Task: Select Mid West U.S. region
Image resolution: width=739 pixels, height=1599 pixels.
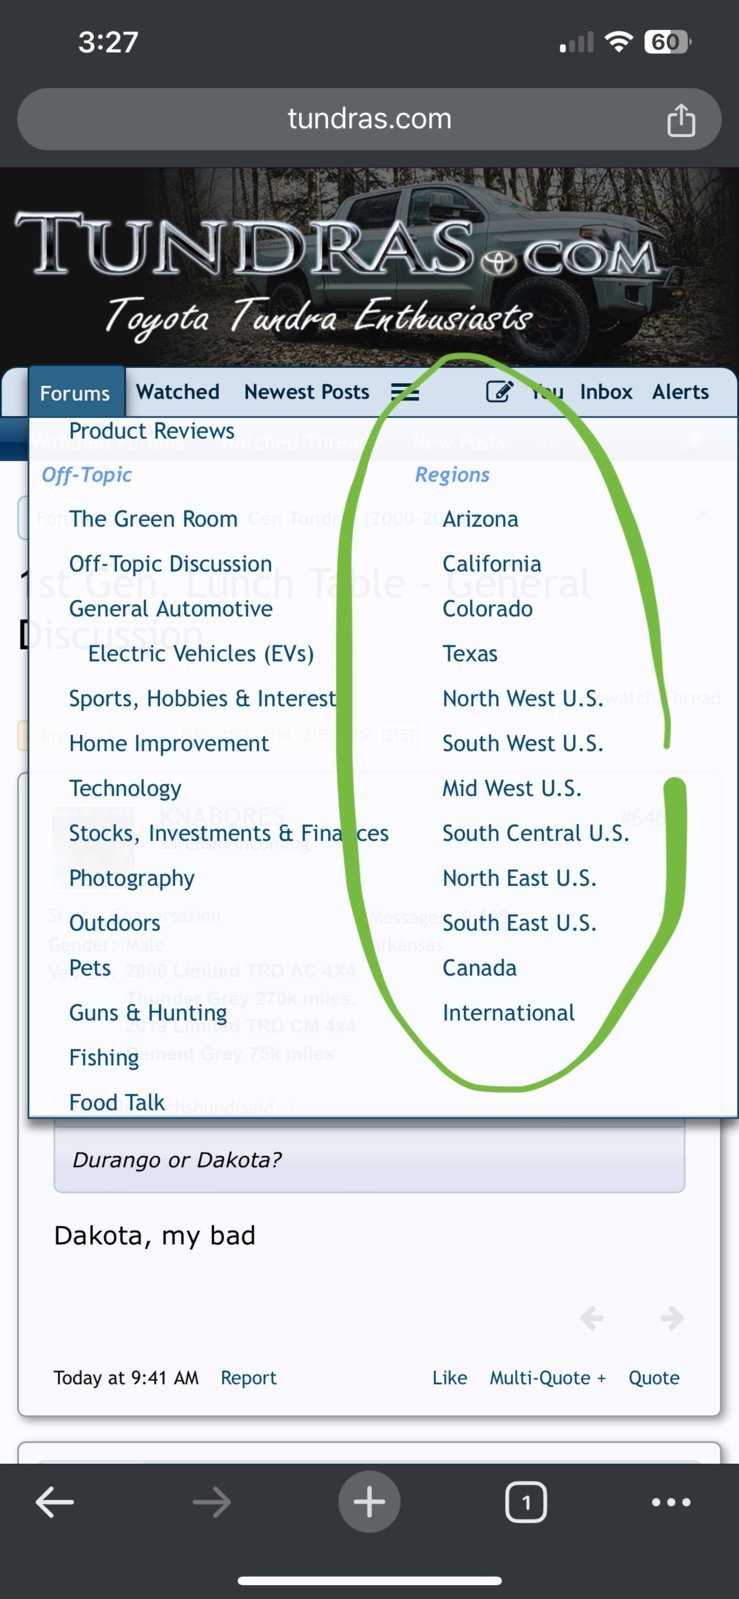Action: point(512,789)
